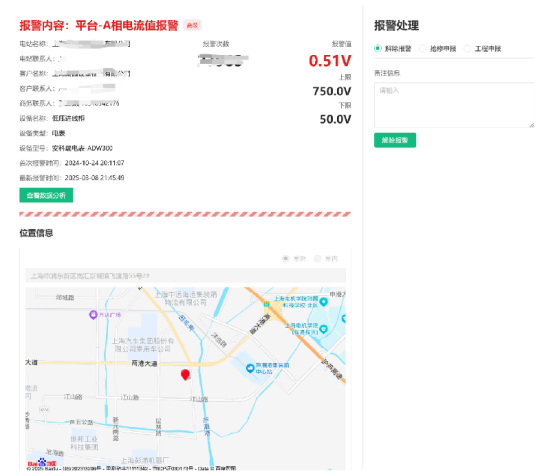Click the teal marker beside 上海电机学院 临港校区 label
Viewport: 554px width, 472px height.
point(323,329)
